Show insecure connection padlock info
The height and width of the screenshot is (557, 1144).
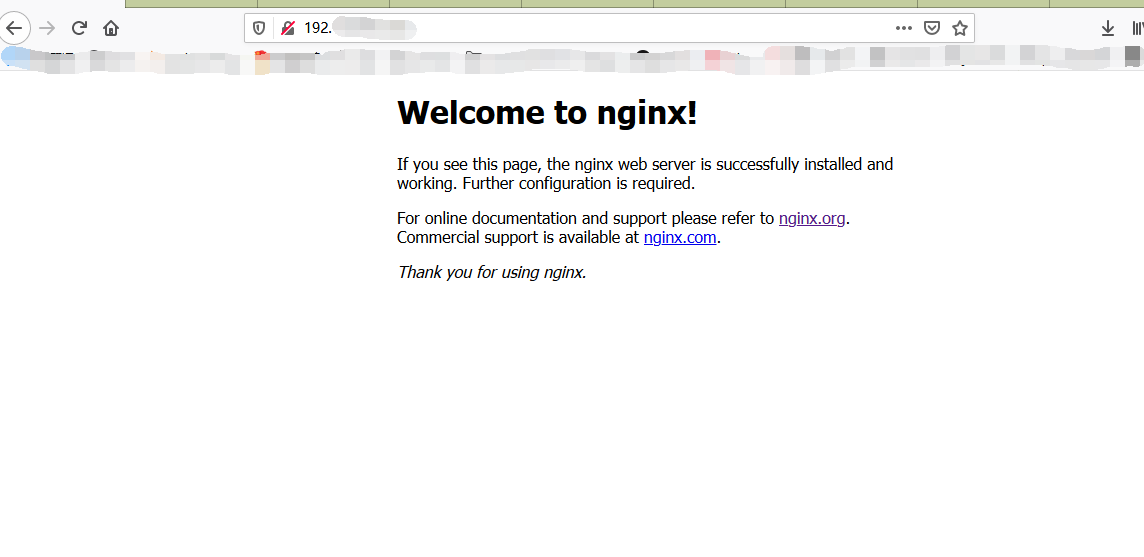click(x=288, y=28)
